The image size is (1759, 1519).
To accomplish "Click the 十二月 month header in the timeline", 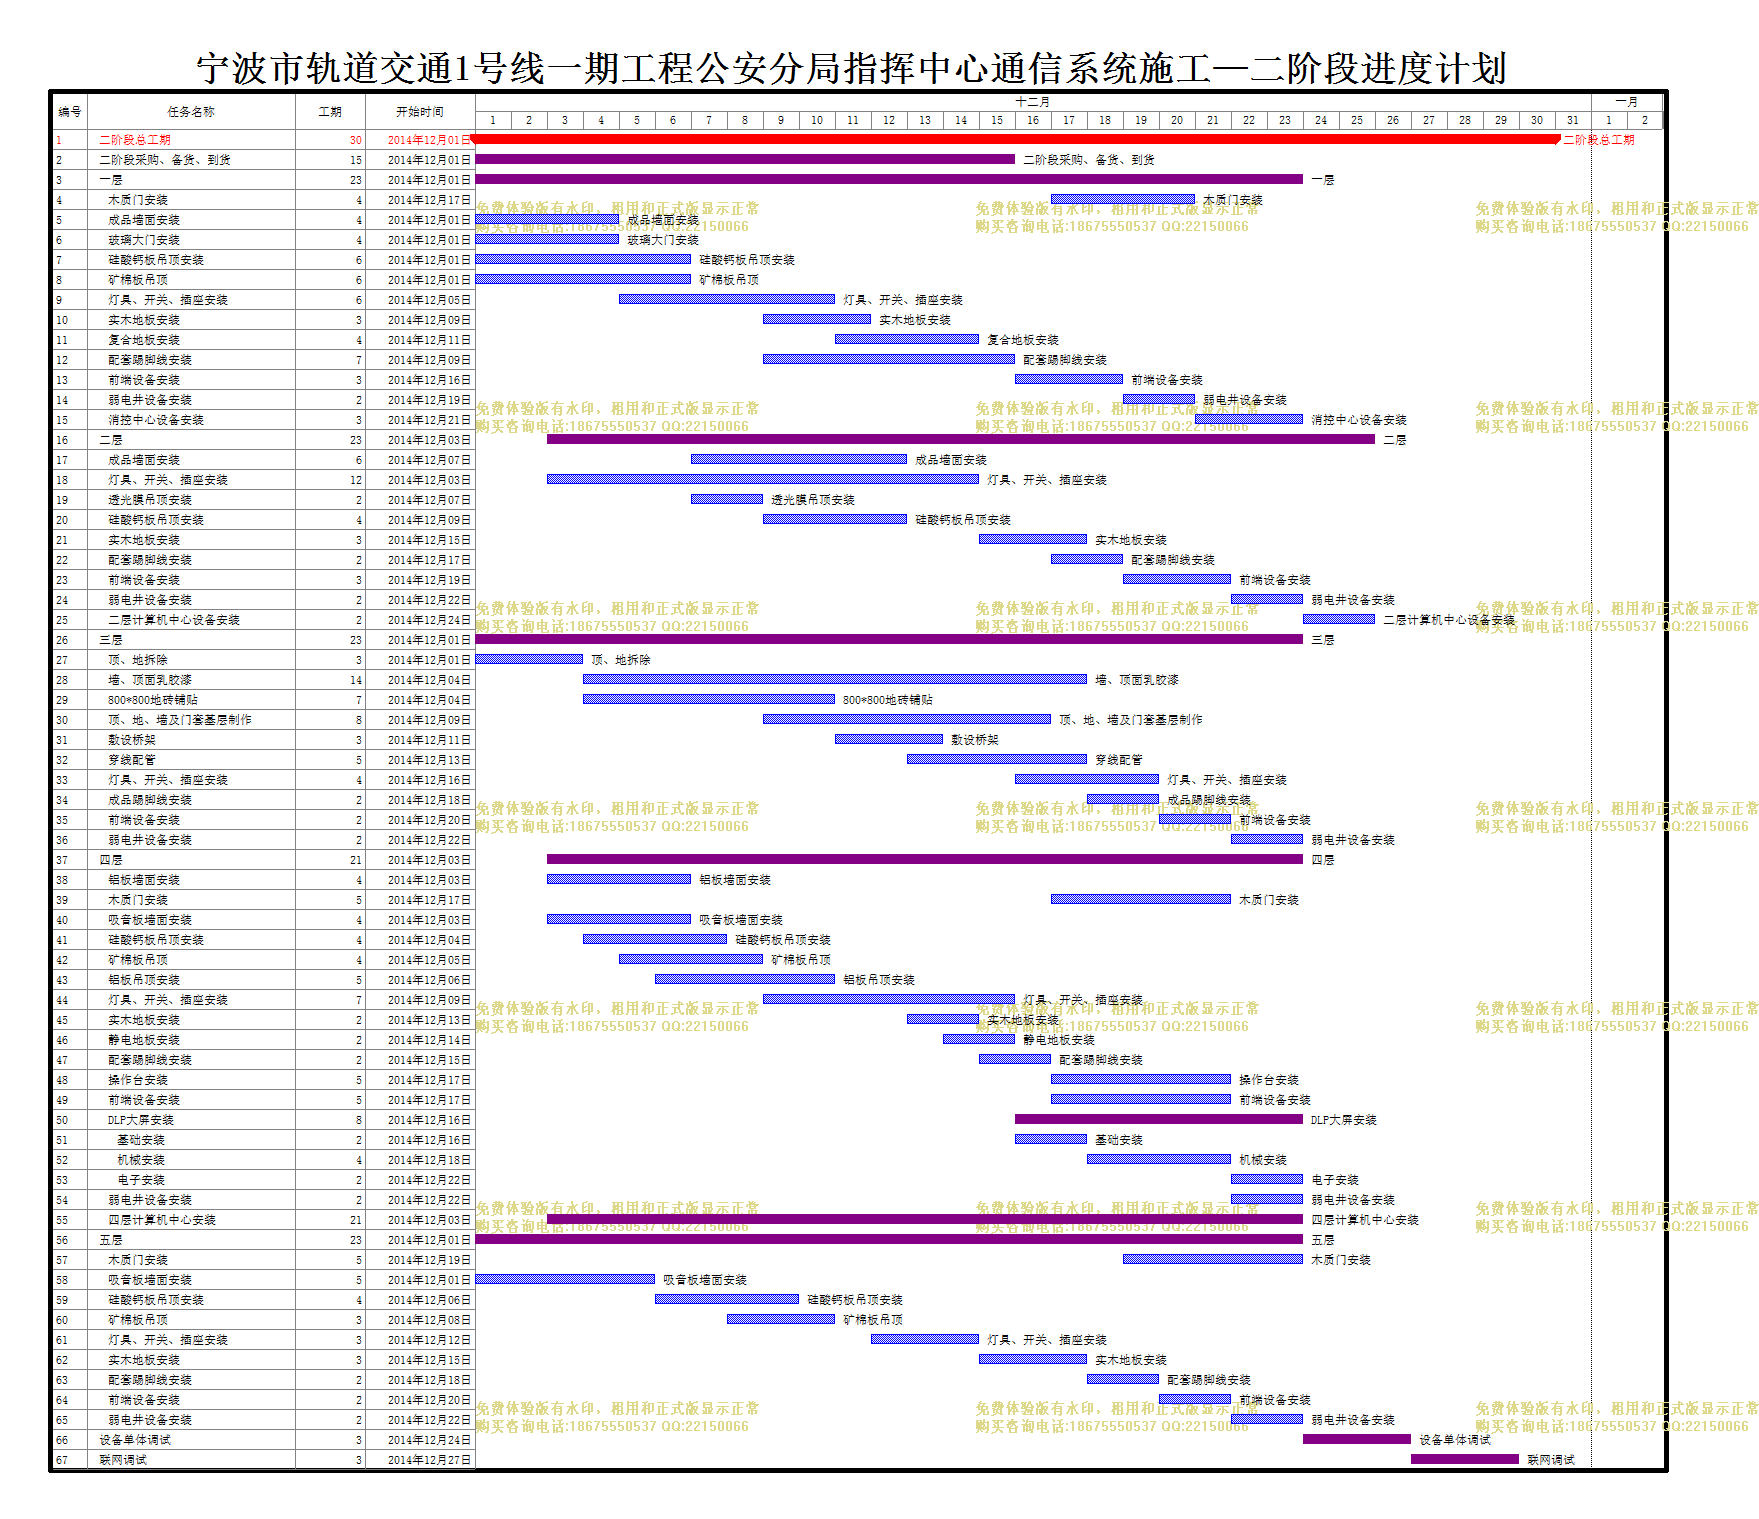I will (1033, 102).
